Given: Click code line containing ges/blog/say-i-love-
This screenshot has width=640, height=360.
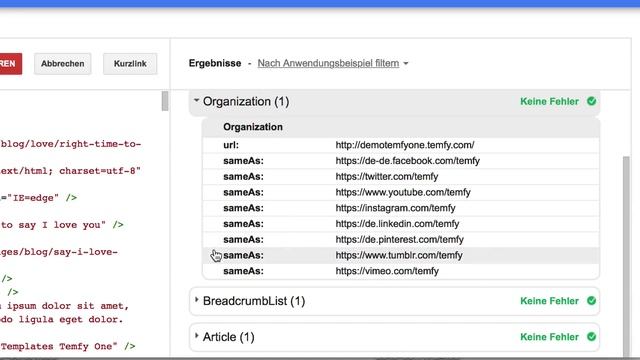Looking at the screenshot, I should point(59,252).
